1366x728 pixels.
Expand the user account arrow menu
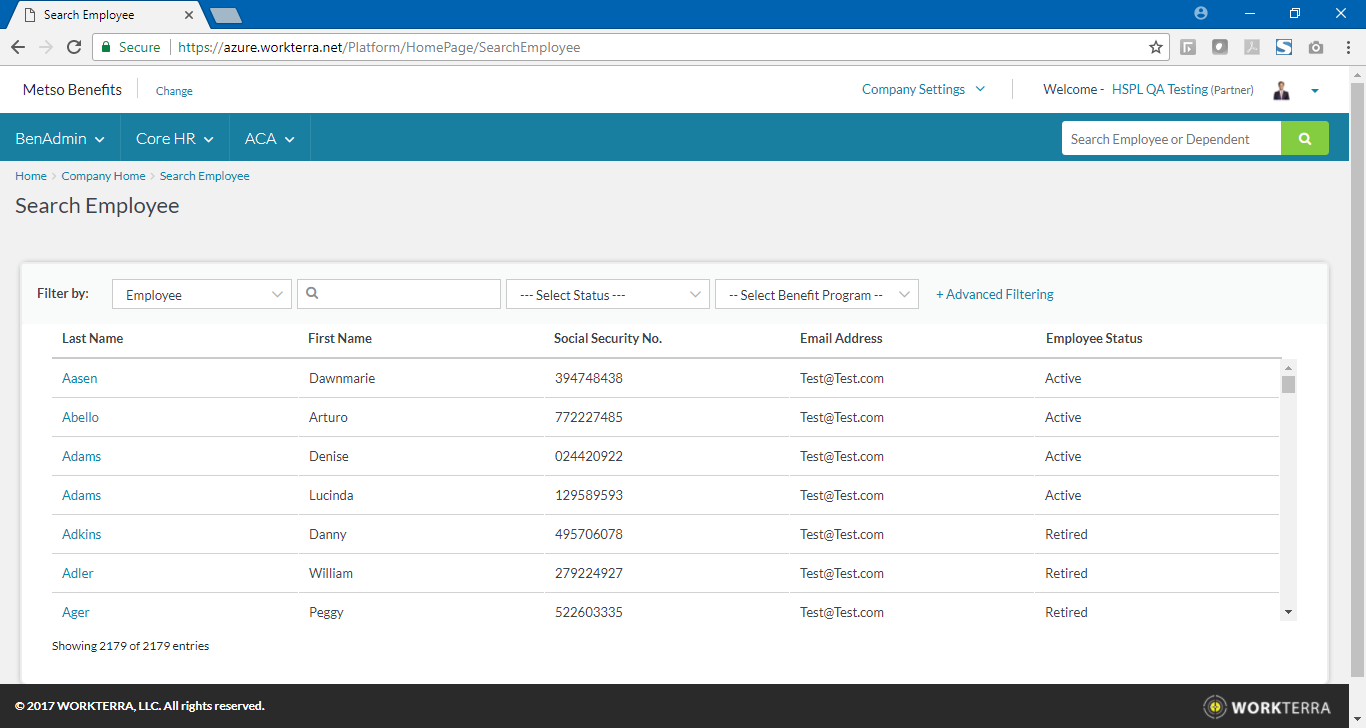[x=1315, y=91]
